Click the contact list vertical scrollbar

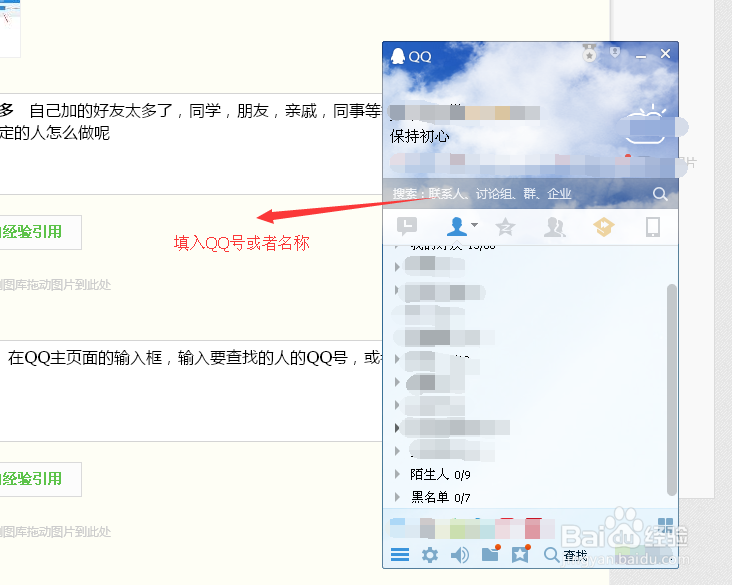(671, 389)
